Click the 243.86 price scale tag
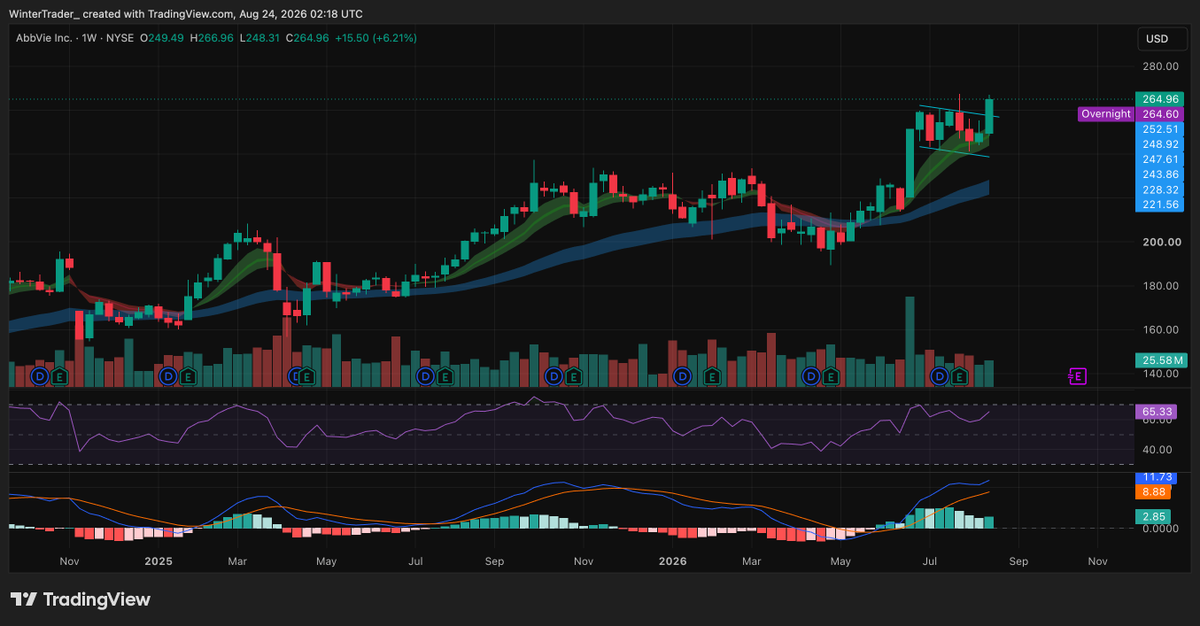 (x=1160, y=174)
